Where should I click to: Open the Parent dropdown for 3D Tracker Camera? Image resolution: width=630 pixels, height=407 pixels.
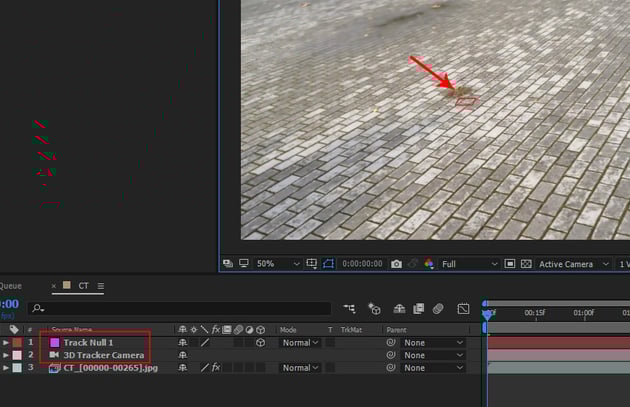click(433, 355)
